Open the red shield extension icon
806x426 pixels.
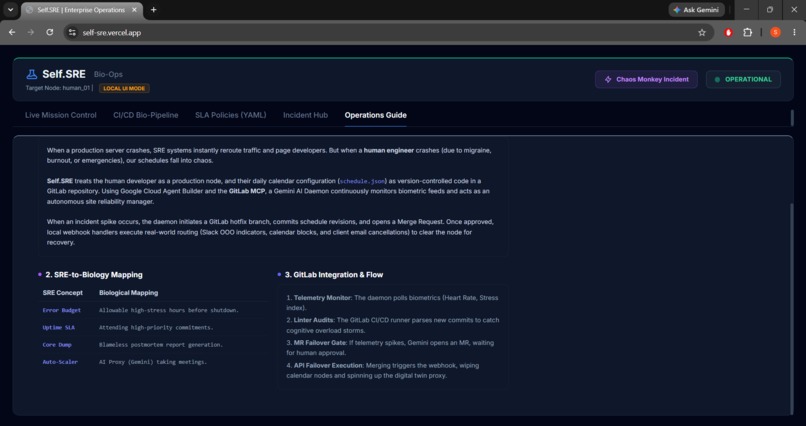(728, 32)
